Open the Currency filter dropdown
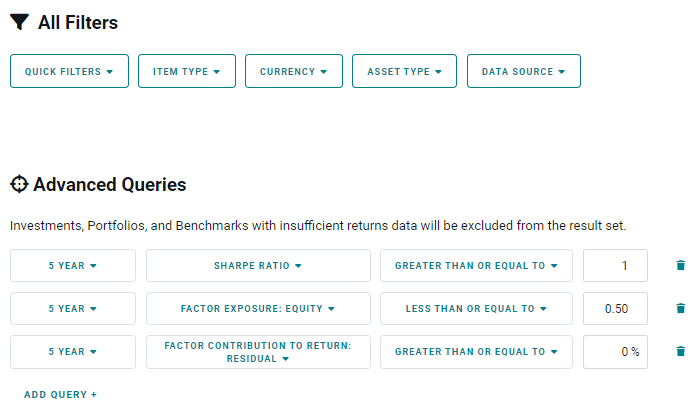The width and height of the screenshot is (698, 410). [294, 71]
